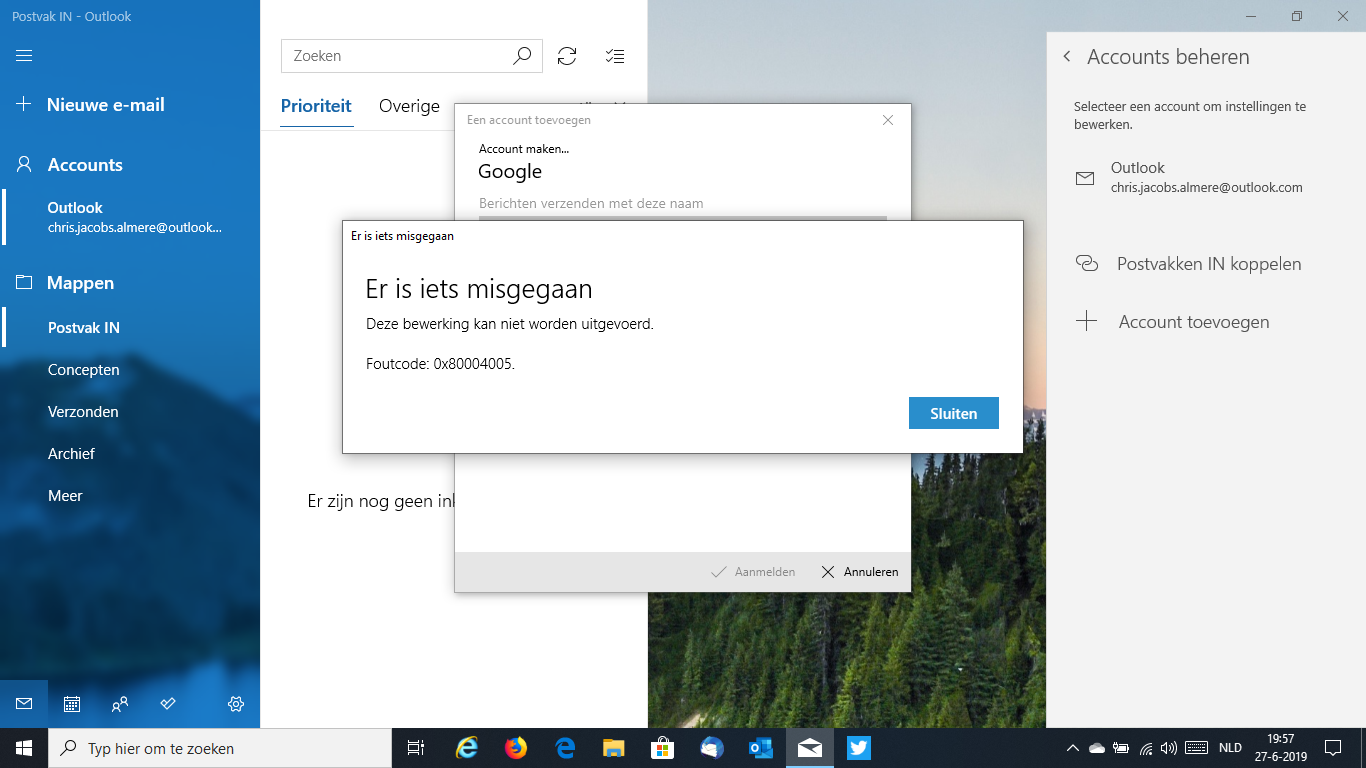Open Outlook desktop app from taskbar
The height and width of the screenshot is (768, 1366).
pos(761,748)
